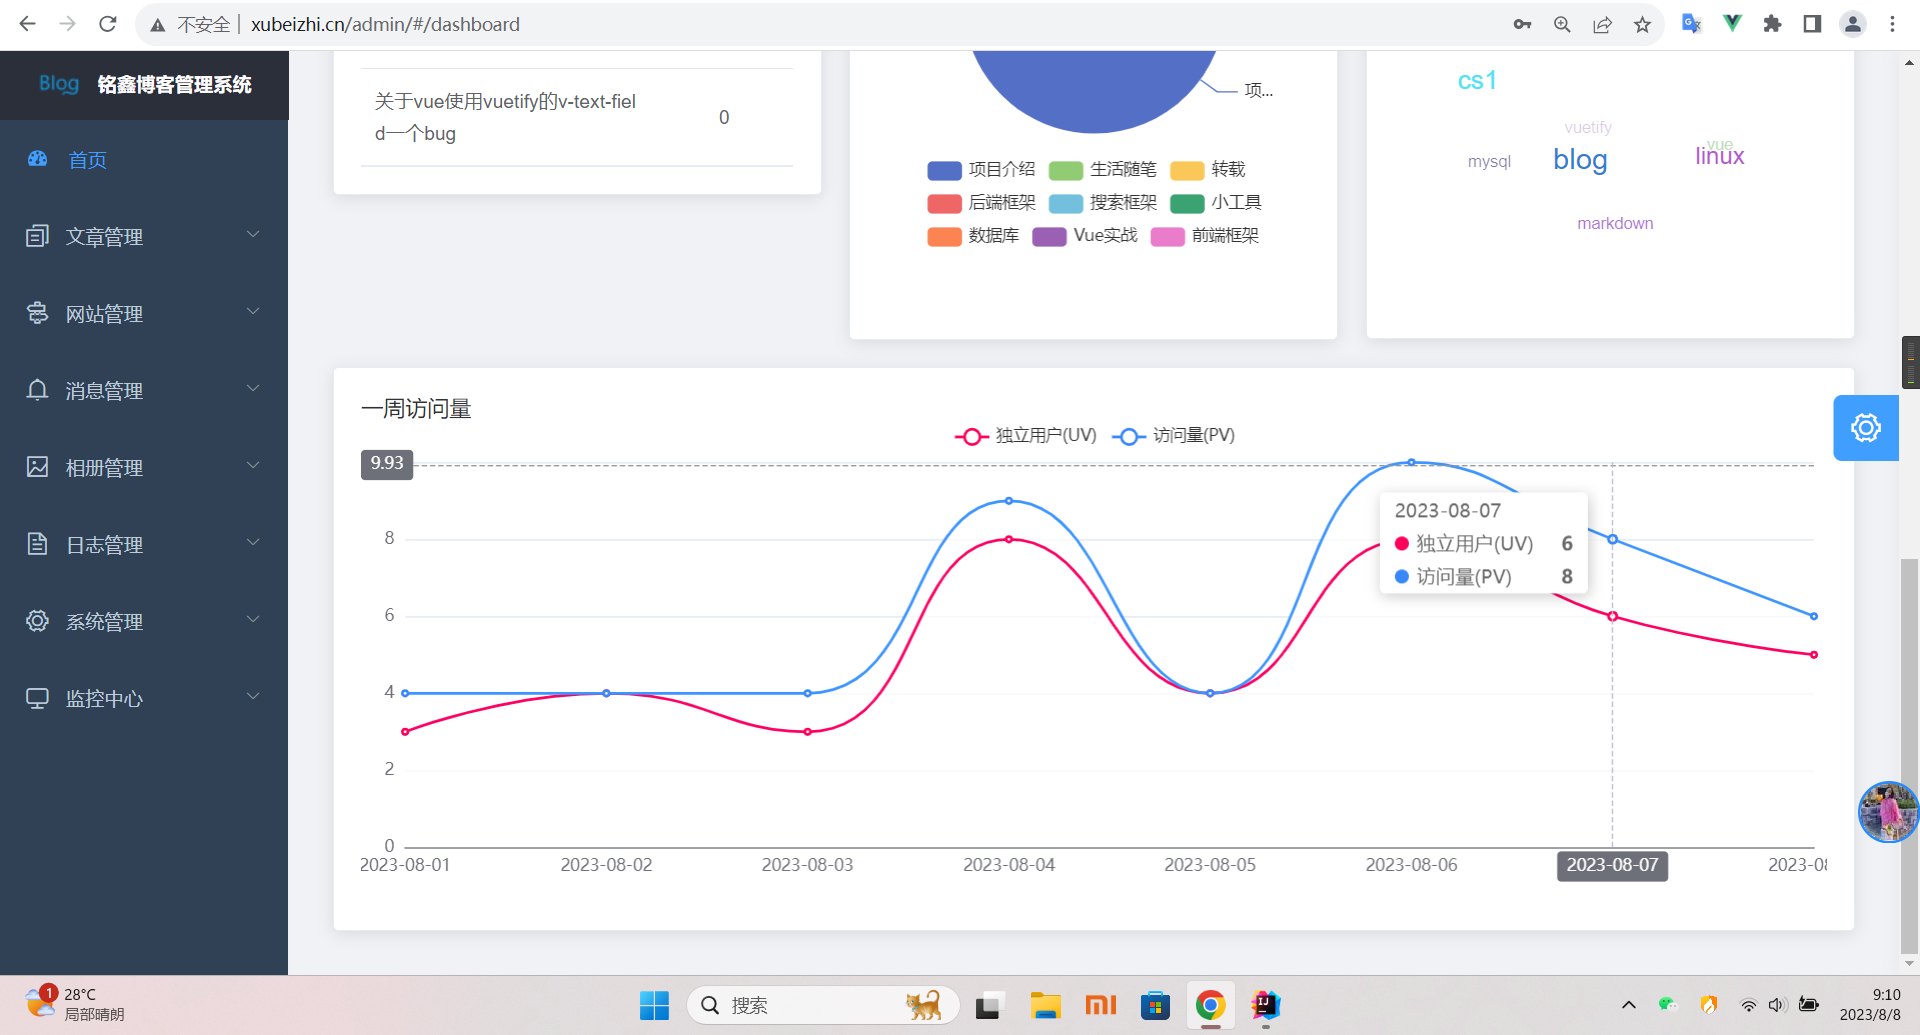Expand the 文章管理 submenu chevron
This screenshot has width=1920, height=1035.
pyautogui.click(x=253, y=234)
